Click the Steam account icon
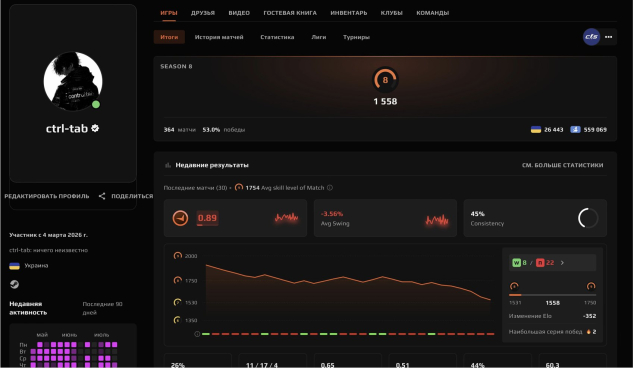Image resolution: width=634 pixels, height=368 pixels. (14, 284)
